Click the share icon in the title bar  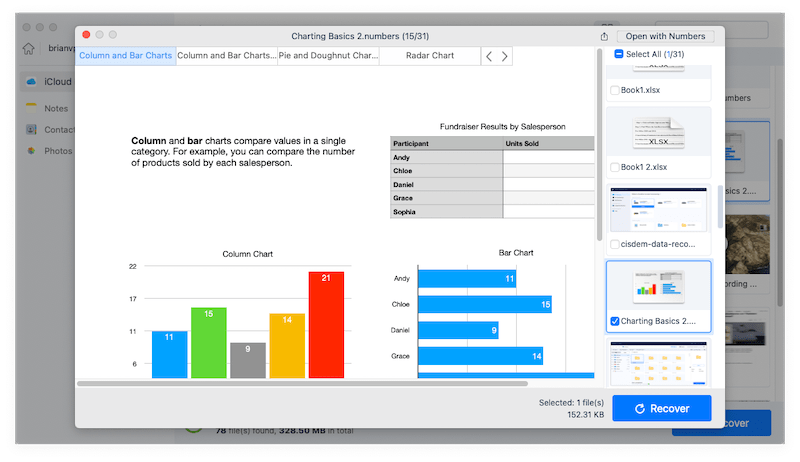(x=604, y=37)
